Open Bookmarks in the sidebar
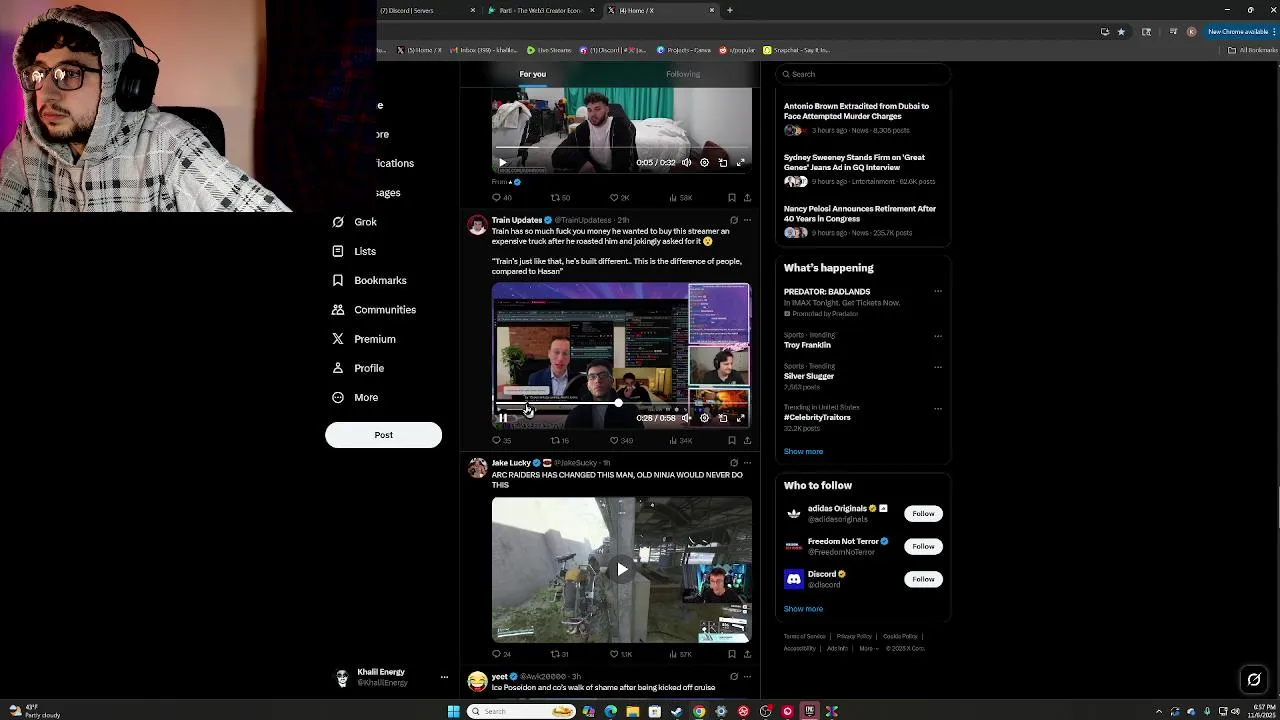The width and height of the screenshot is (1280, 720). click(x=369, y=280)
